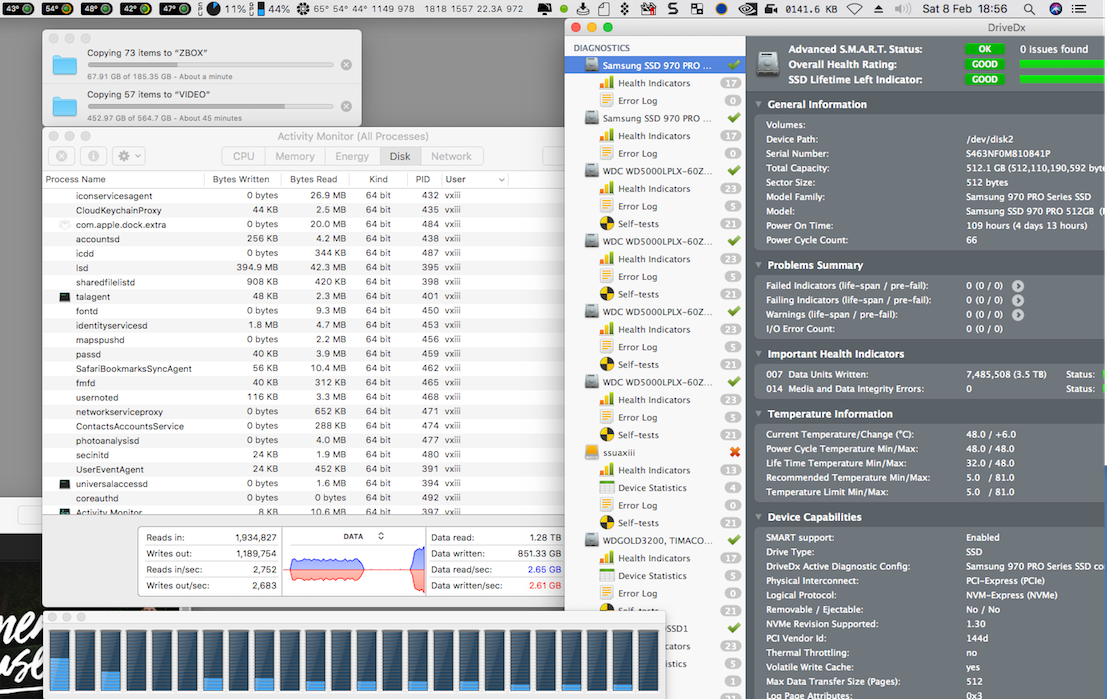Select the lsd process row
The width and height of the screenshot is (1107, 699).
(304, 268)
